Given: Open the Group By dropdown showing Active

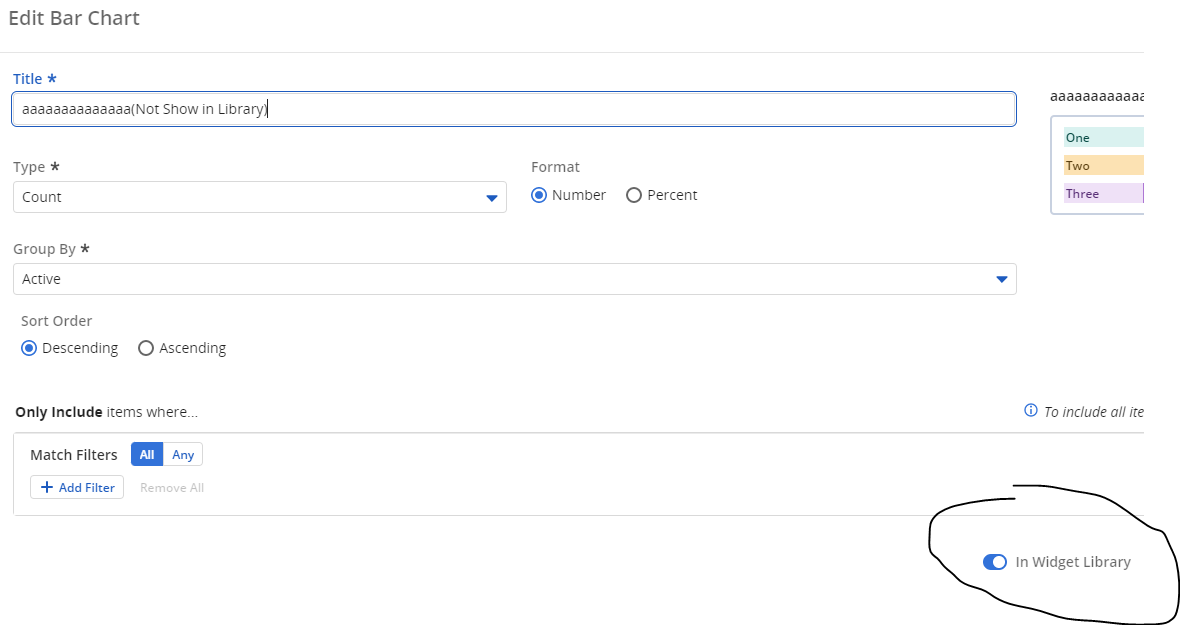Looking at the screenshot, I should pyautogui.click(x=500, y=279).
